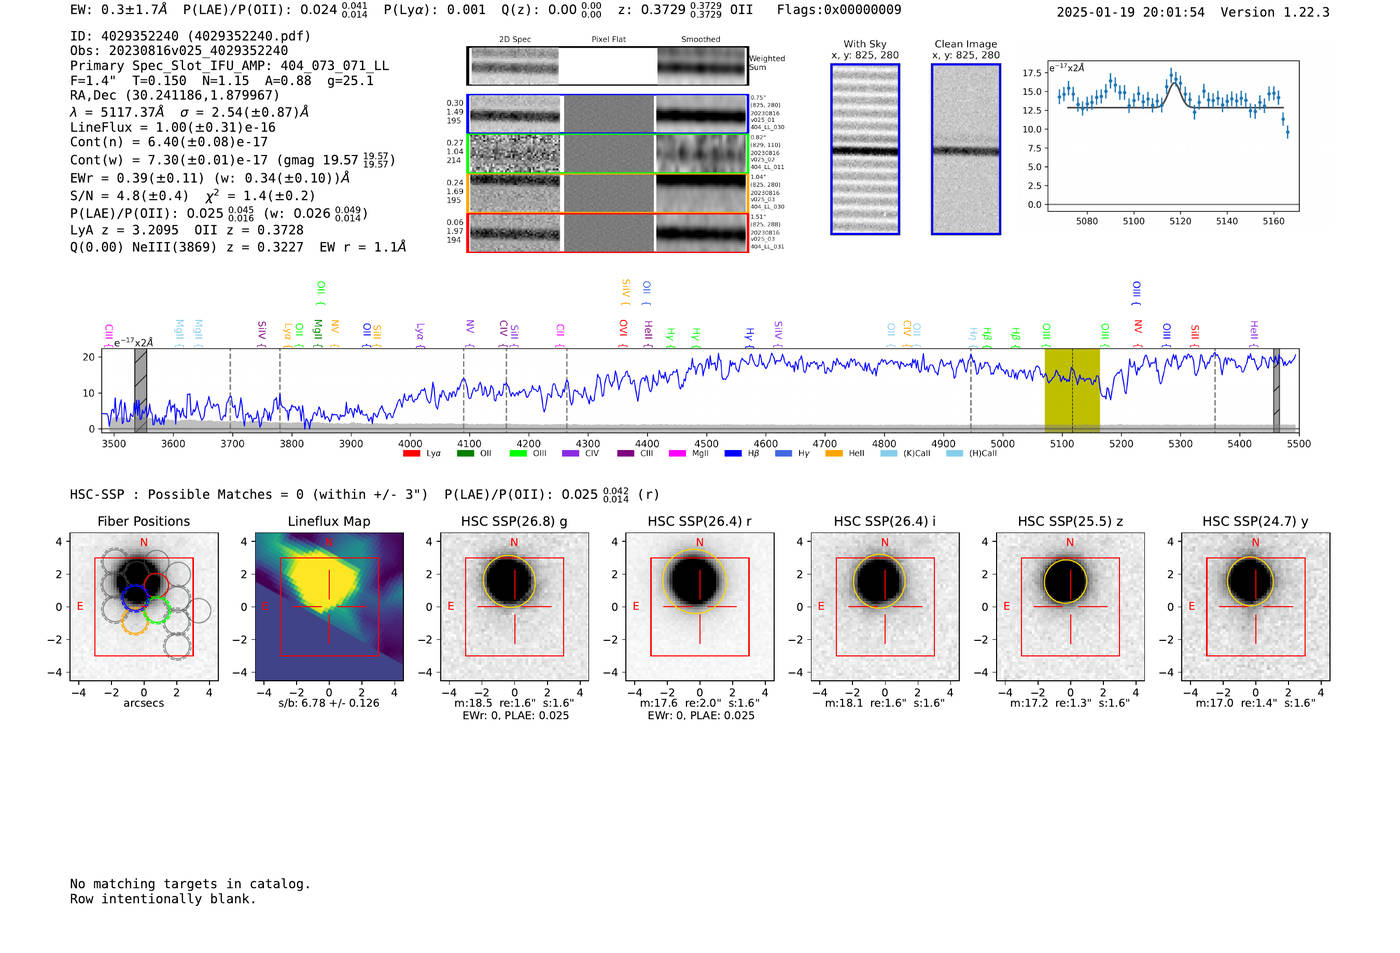This screenshot has width=1400, height=953.
Task: Open the HSC SSP(26.4) i cutout
Action: coord(885,607)
